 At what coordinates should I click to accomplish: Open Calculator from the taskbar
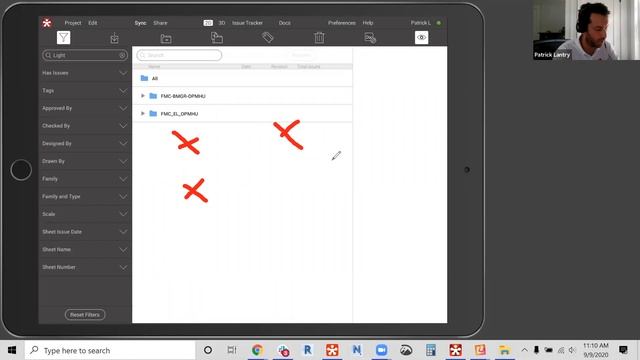(431, 350)
